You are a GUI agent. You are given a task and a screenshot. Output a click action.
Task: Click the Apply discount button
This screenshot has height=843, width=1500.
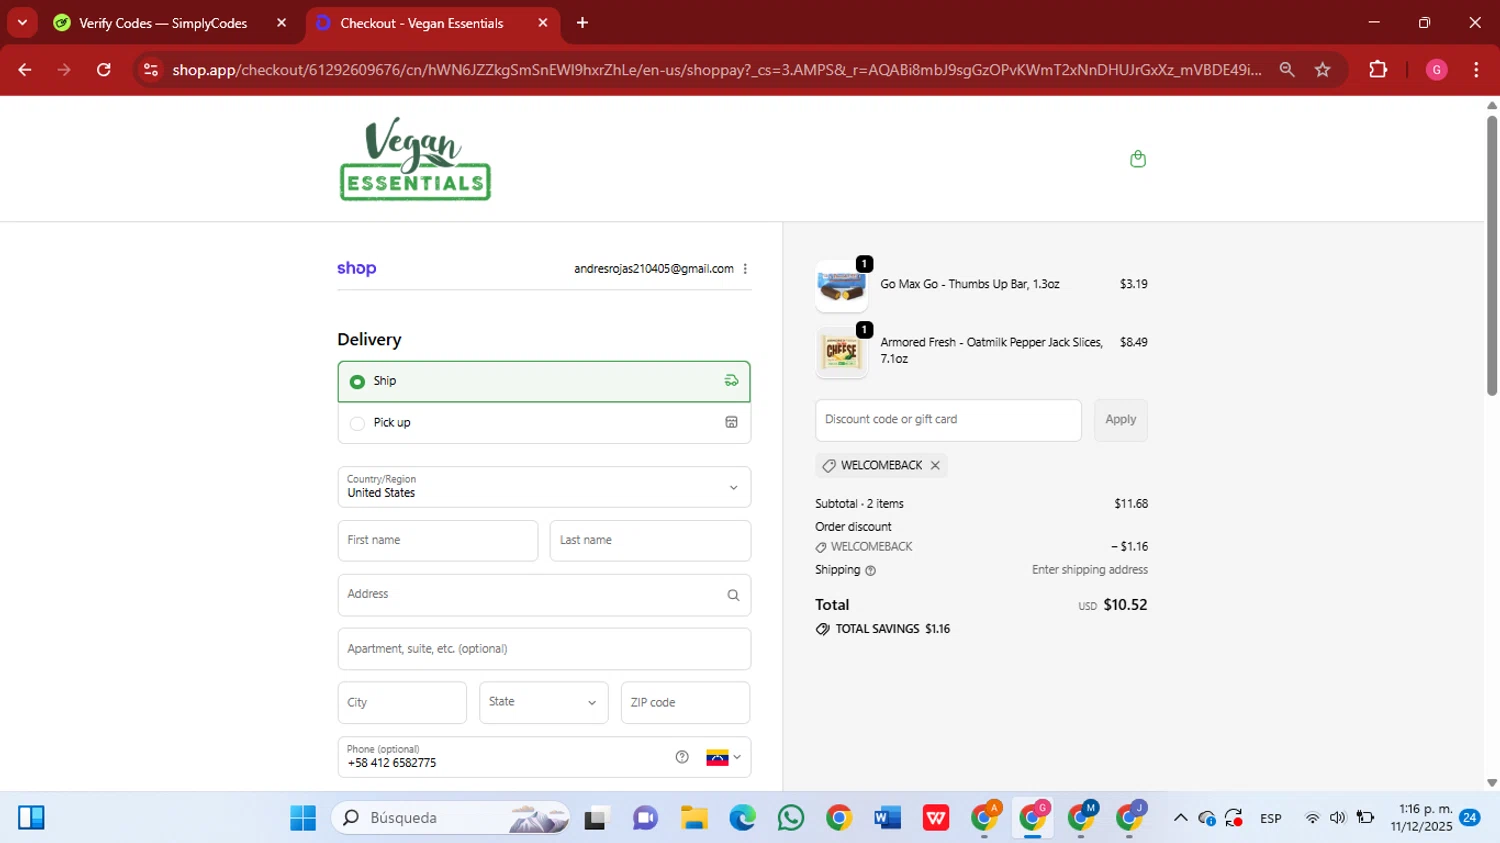1120,420
